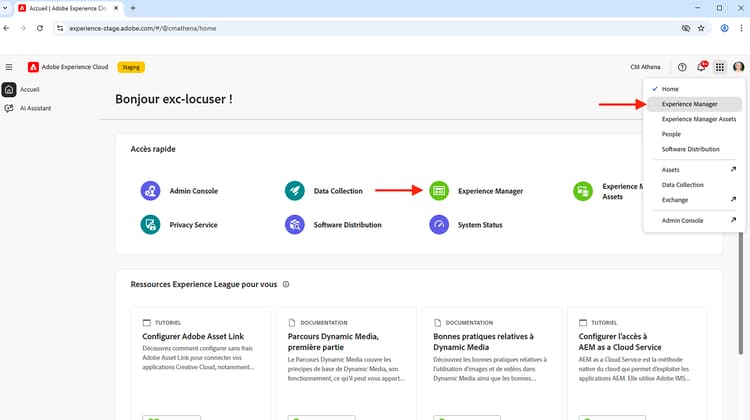
Task: Open the hamburger navigation menu
Action: coord(9,67)
